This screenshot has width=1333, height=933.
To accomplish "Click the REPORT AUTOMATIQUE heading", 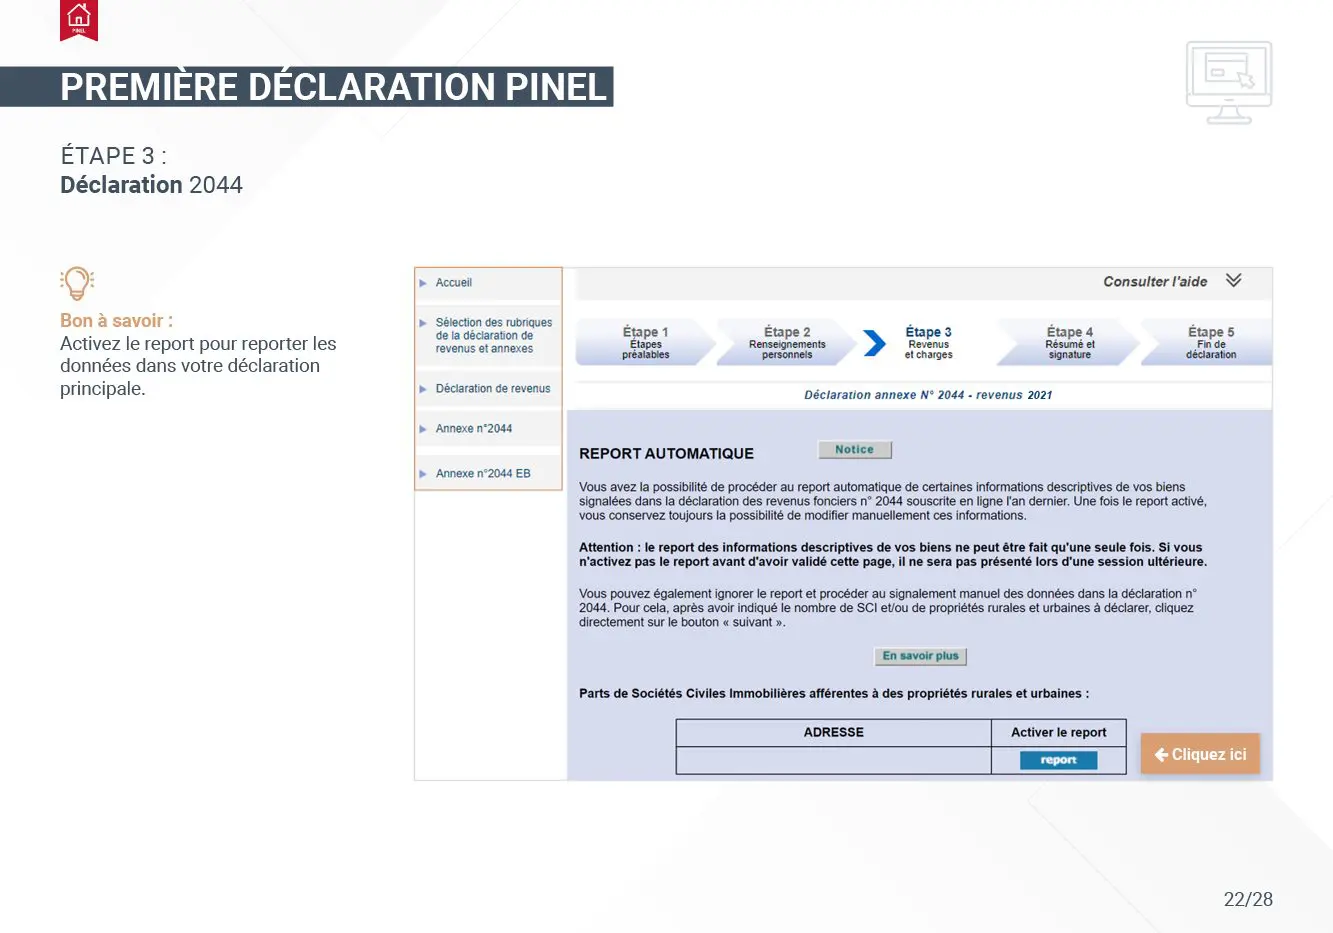I will [667, 454].
